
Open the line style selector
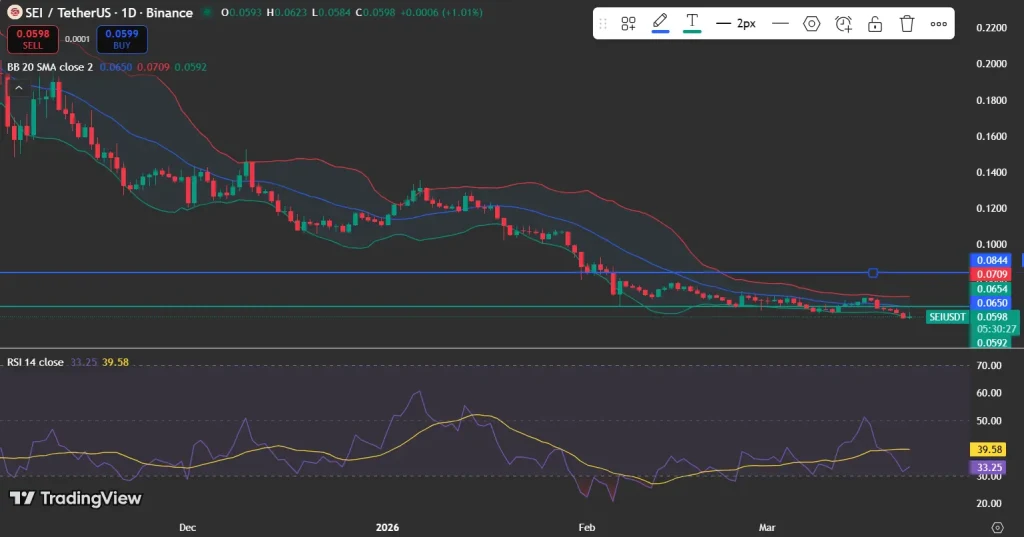(x=780, y=24)
